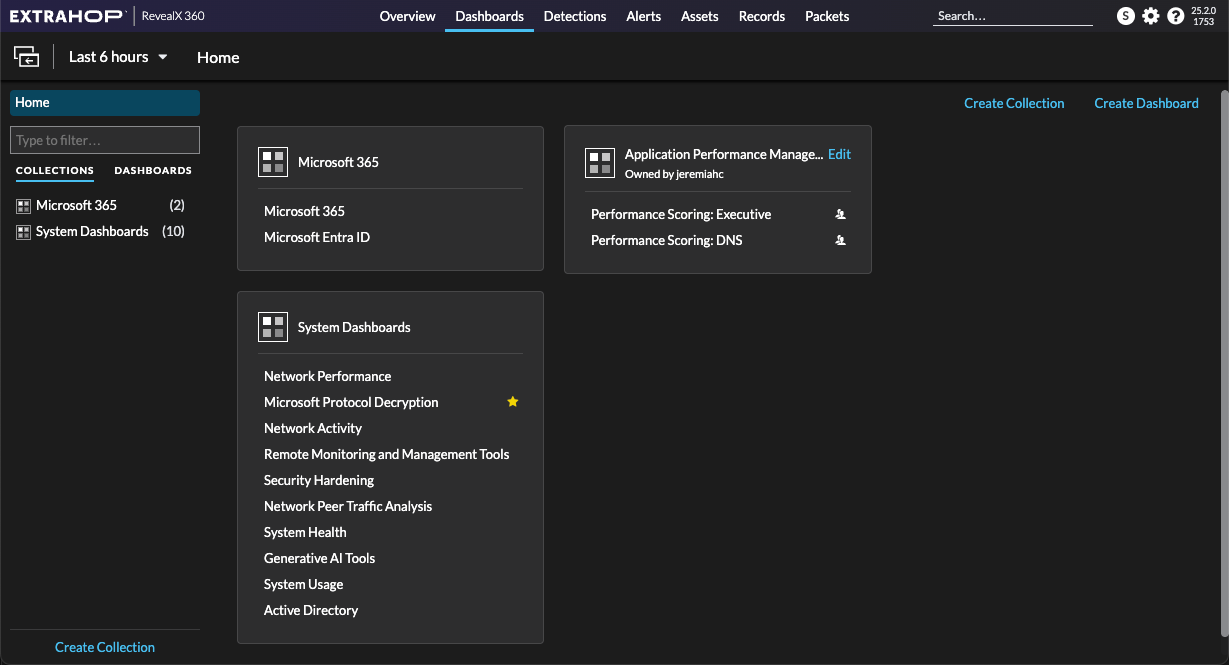Click the version number 25.2.0 1753
1229x665 pixels.
(x=1203, y=16)
